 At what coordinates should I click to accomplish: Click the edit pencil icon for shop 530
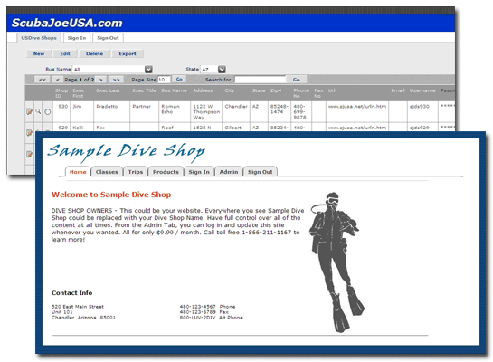(29, 112)
